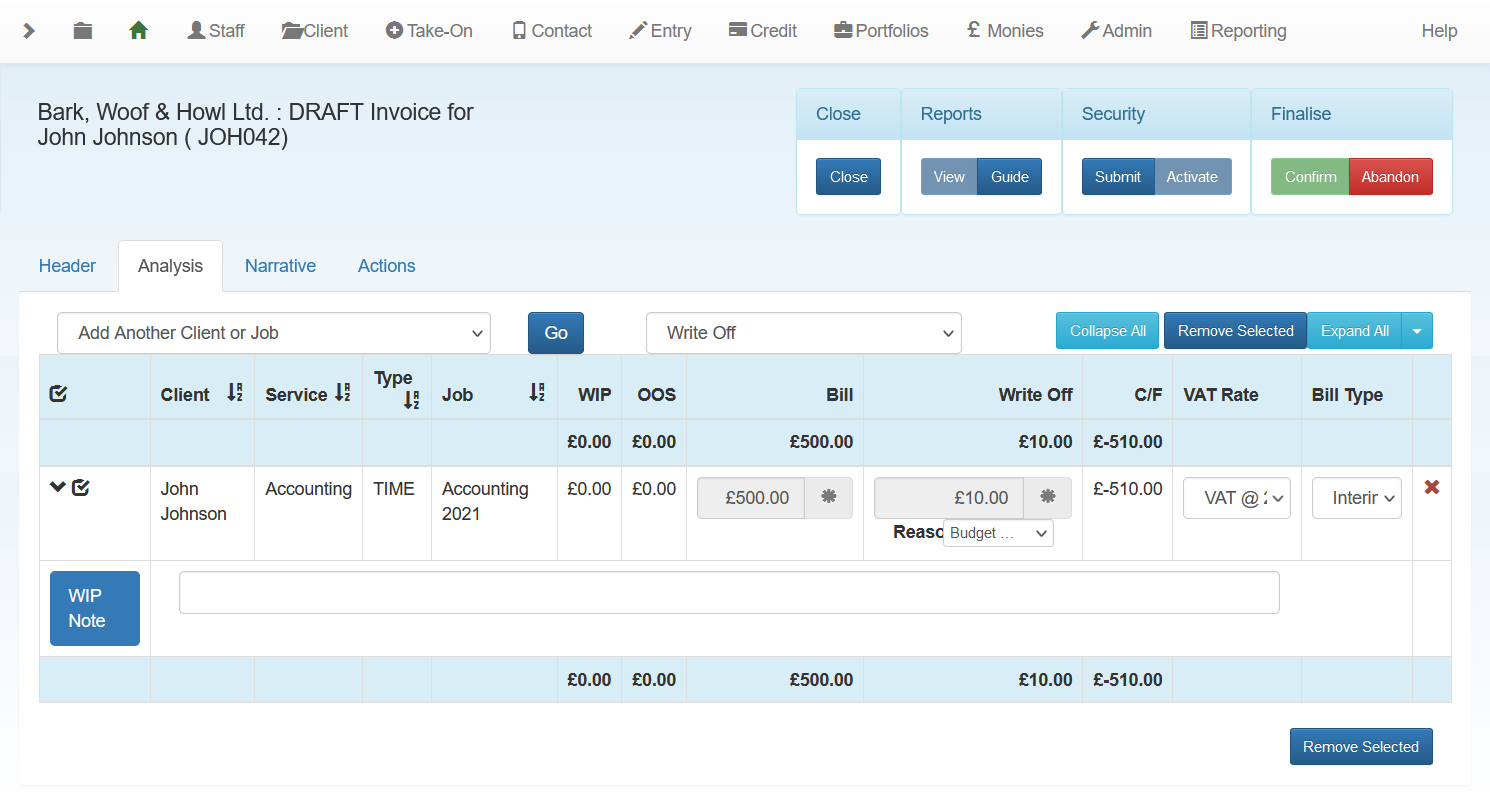Click the asterisk beside the £500.00 bill amount

(x=828, y=497)
